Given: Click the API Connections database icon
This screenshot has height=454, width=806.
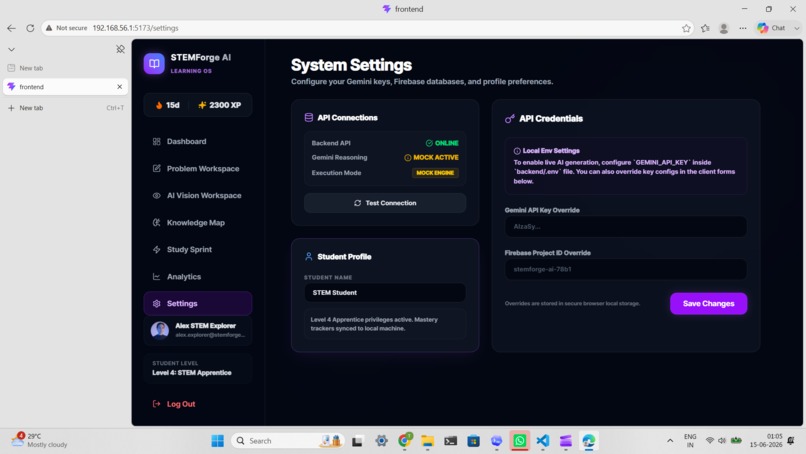Looking at the screenshot, I should (x=308, y=118).
